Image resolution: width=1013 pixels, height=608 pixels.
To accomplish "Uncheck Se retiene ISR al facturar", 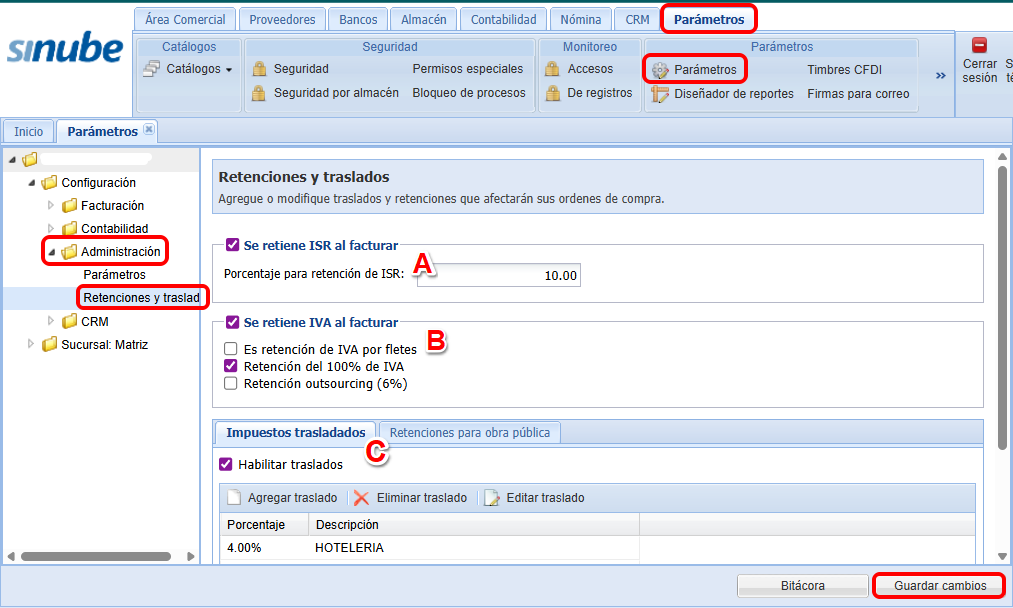I will click(x=233, y=244).
